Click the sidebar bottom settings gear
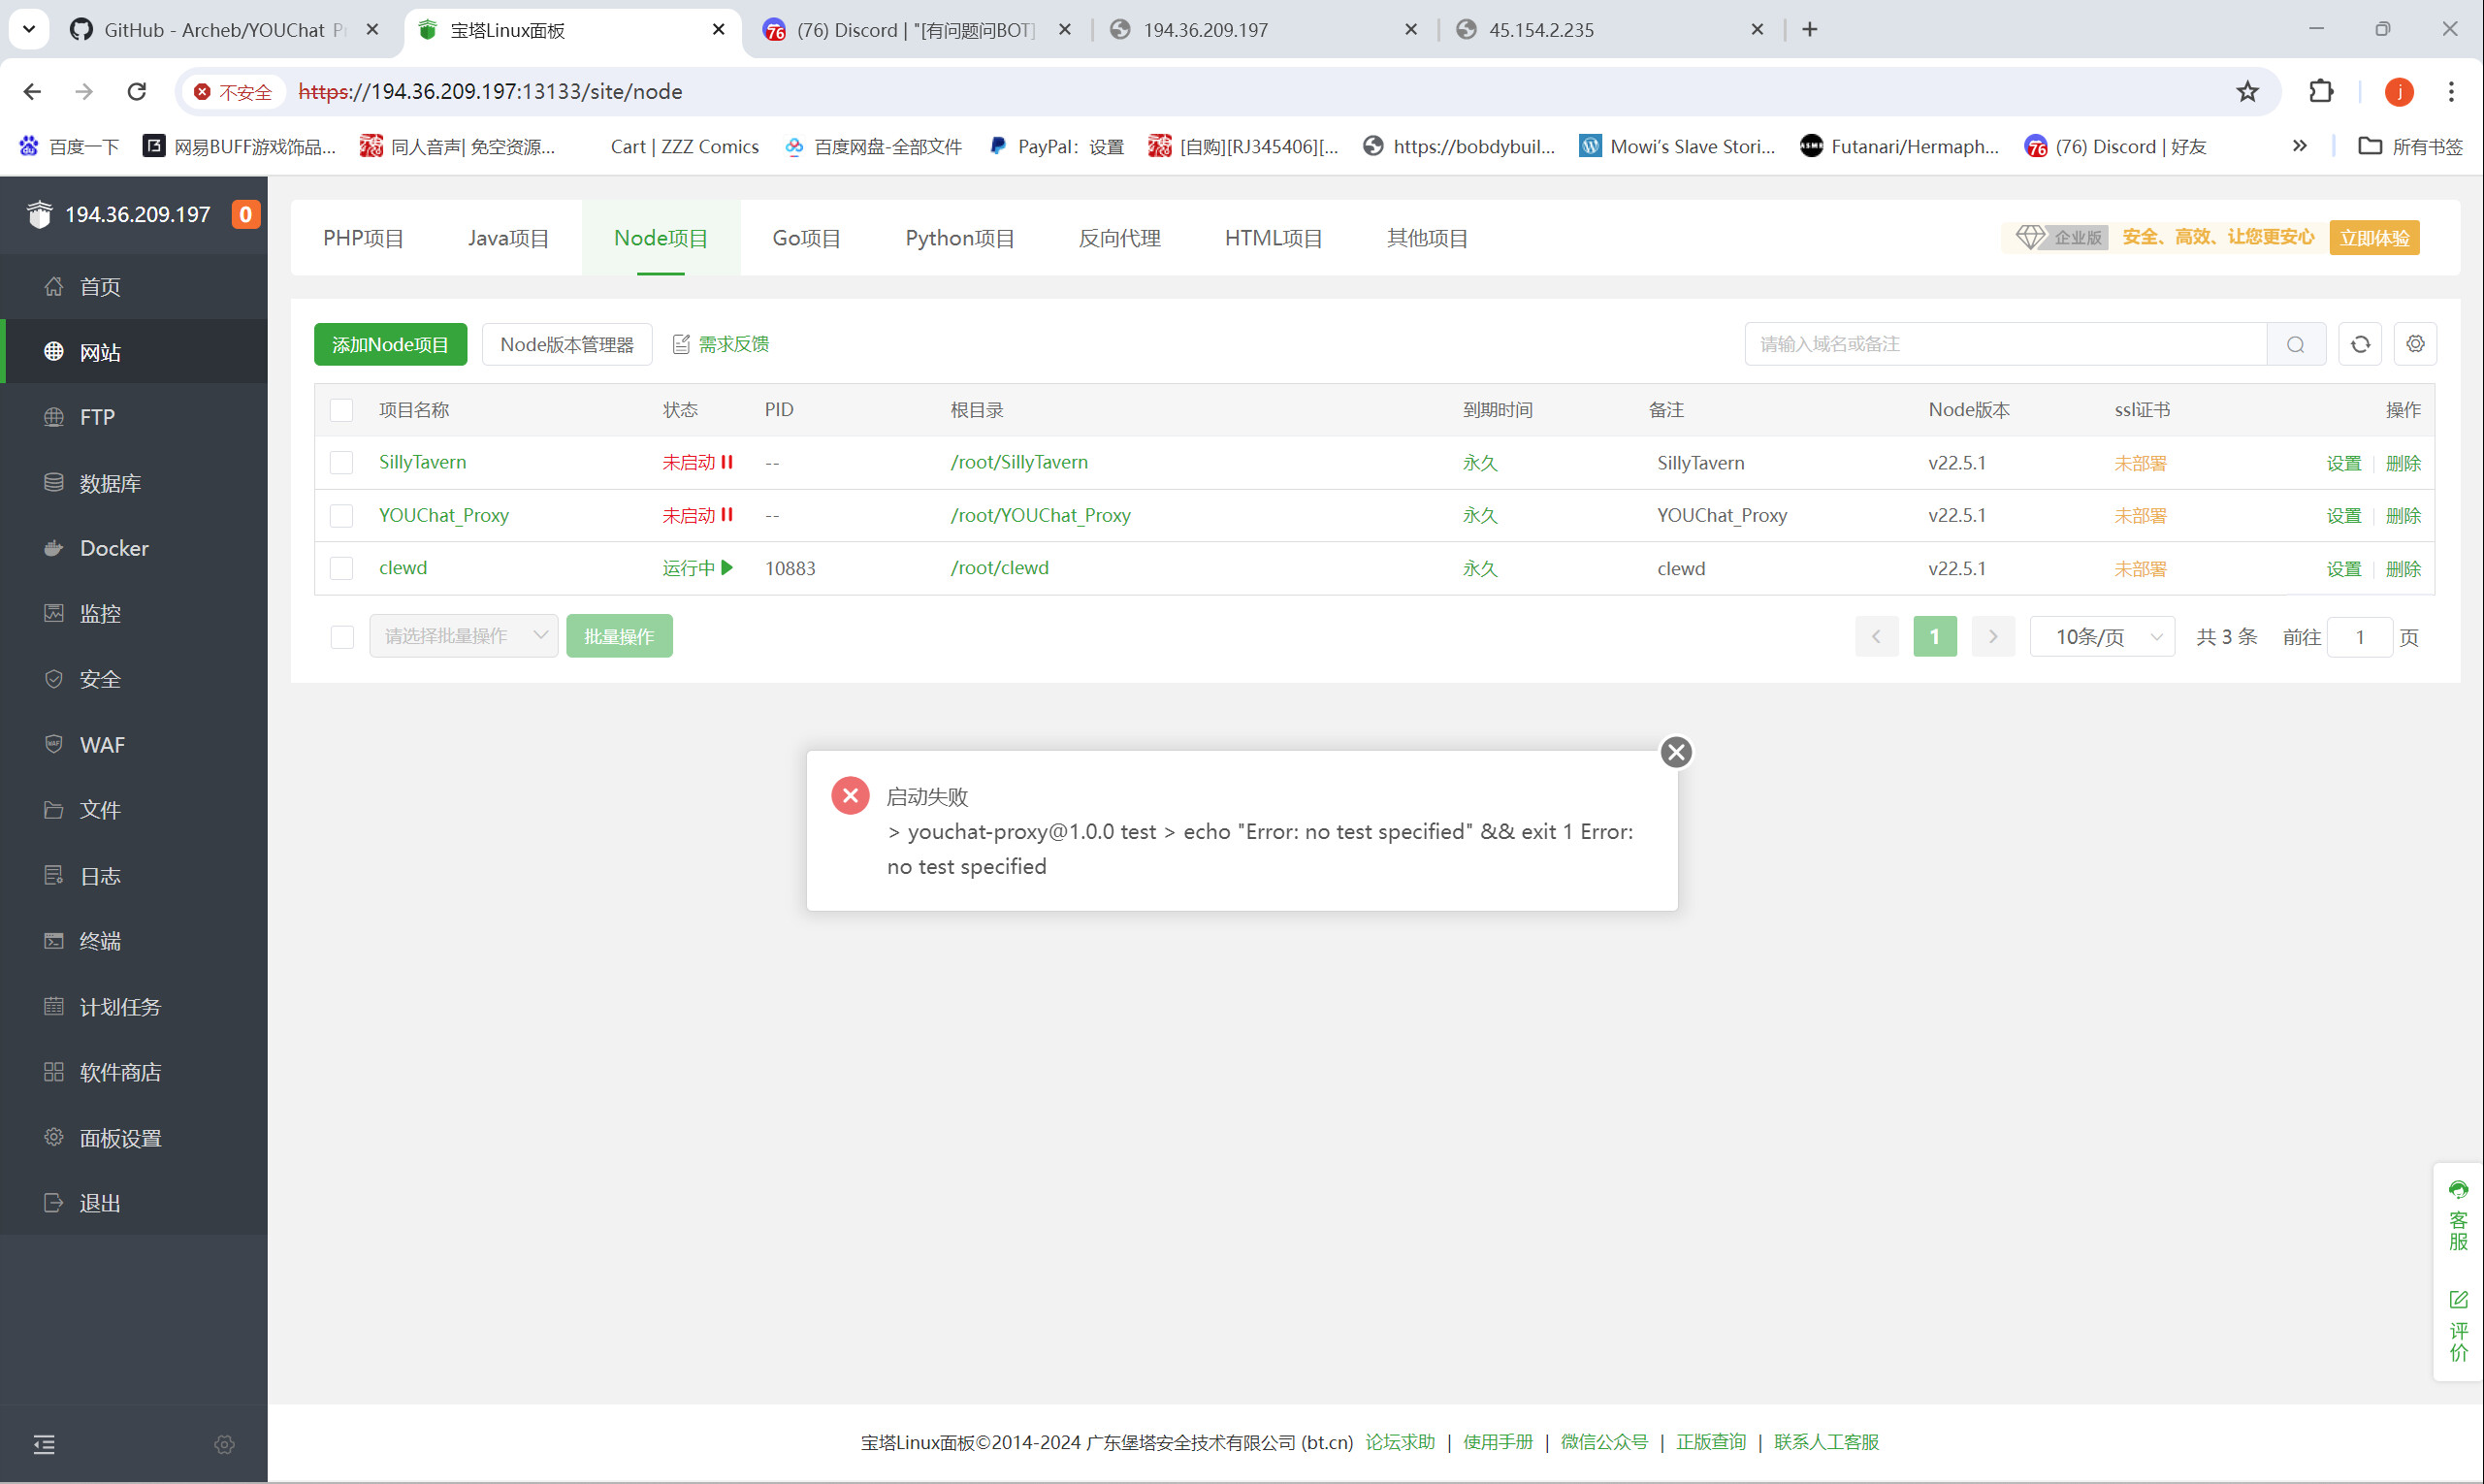Screen dimensions: 2484x1484 point(224,1444)
